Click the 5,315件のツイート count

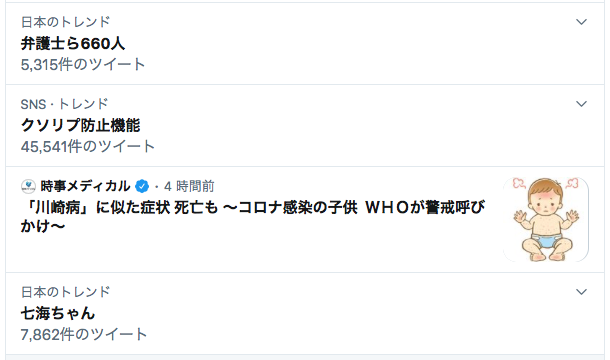(83, 65)
